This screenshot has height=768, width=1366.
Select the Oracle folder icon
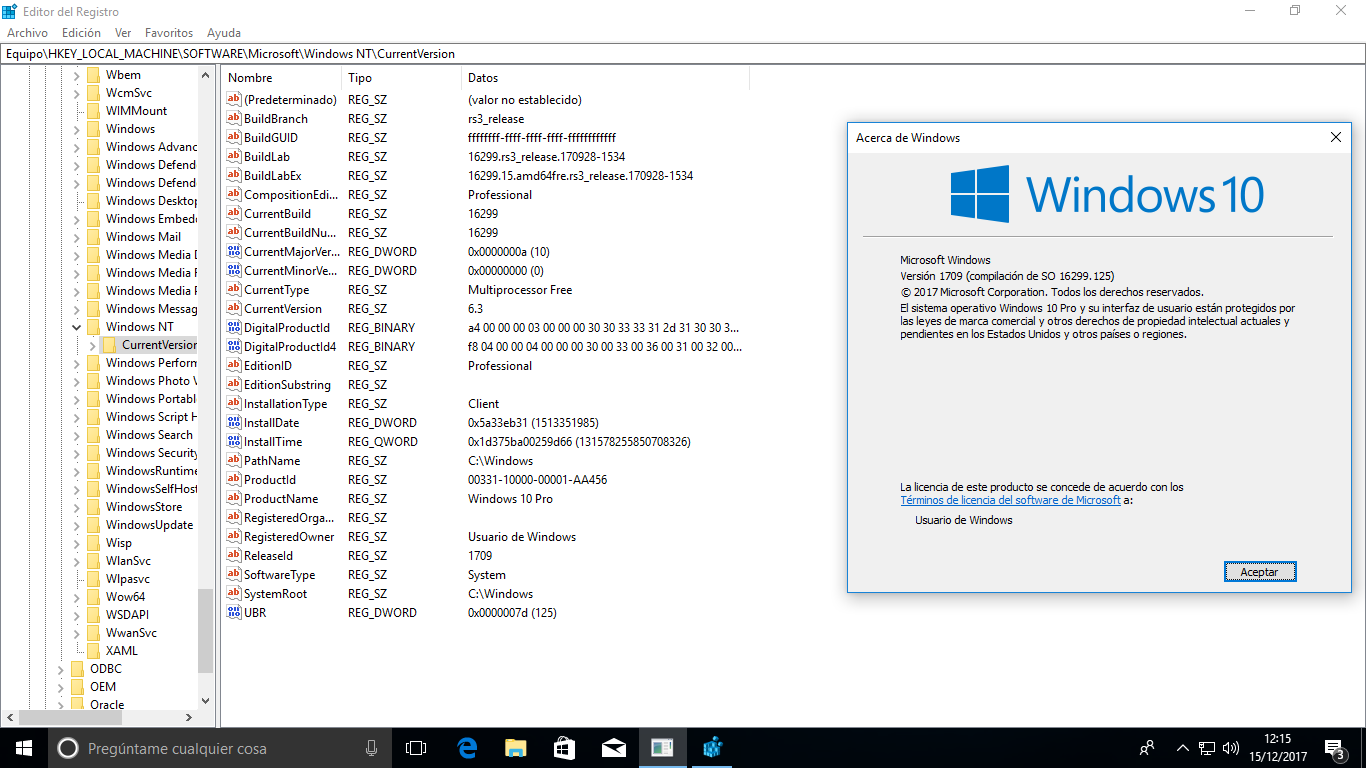pos(78,705)
